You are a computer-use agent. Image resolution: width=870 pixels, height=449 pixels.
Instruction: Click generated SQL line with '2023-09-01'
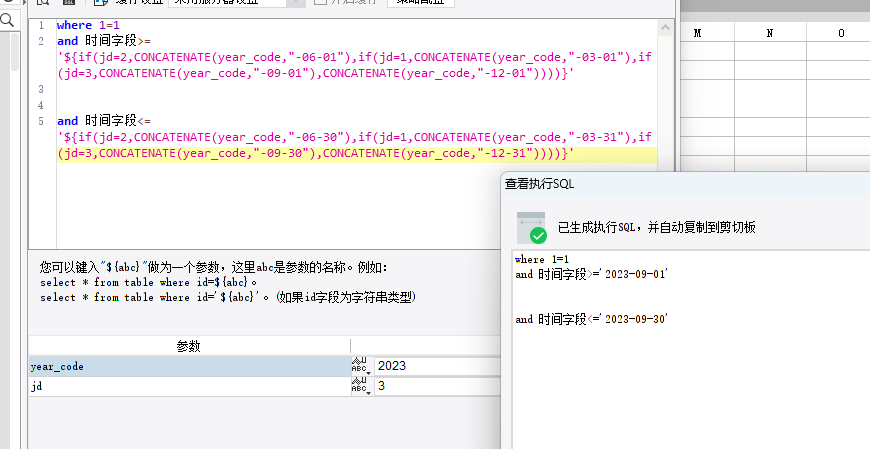[591, 274]
